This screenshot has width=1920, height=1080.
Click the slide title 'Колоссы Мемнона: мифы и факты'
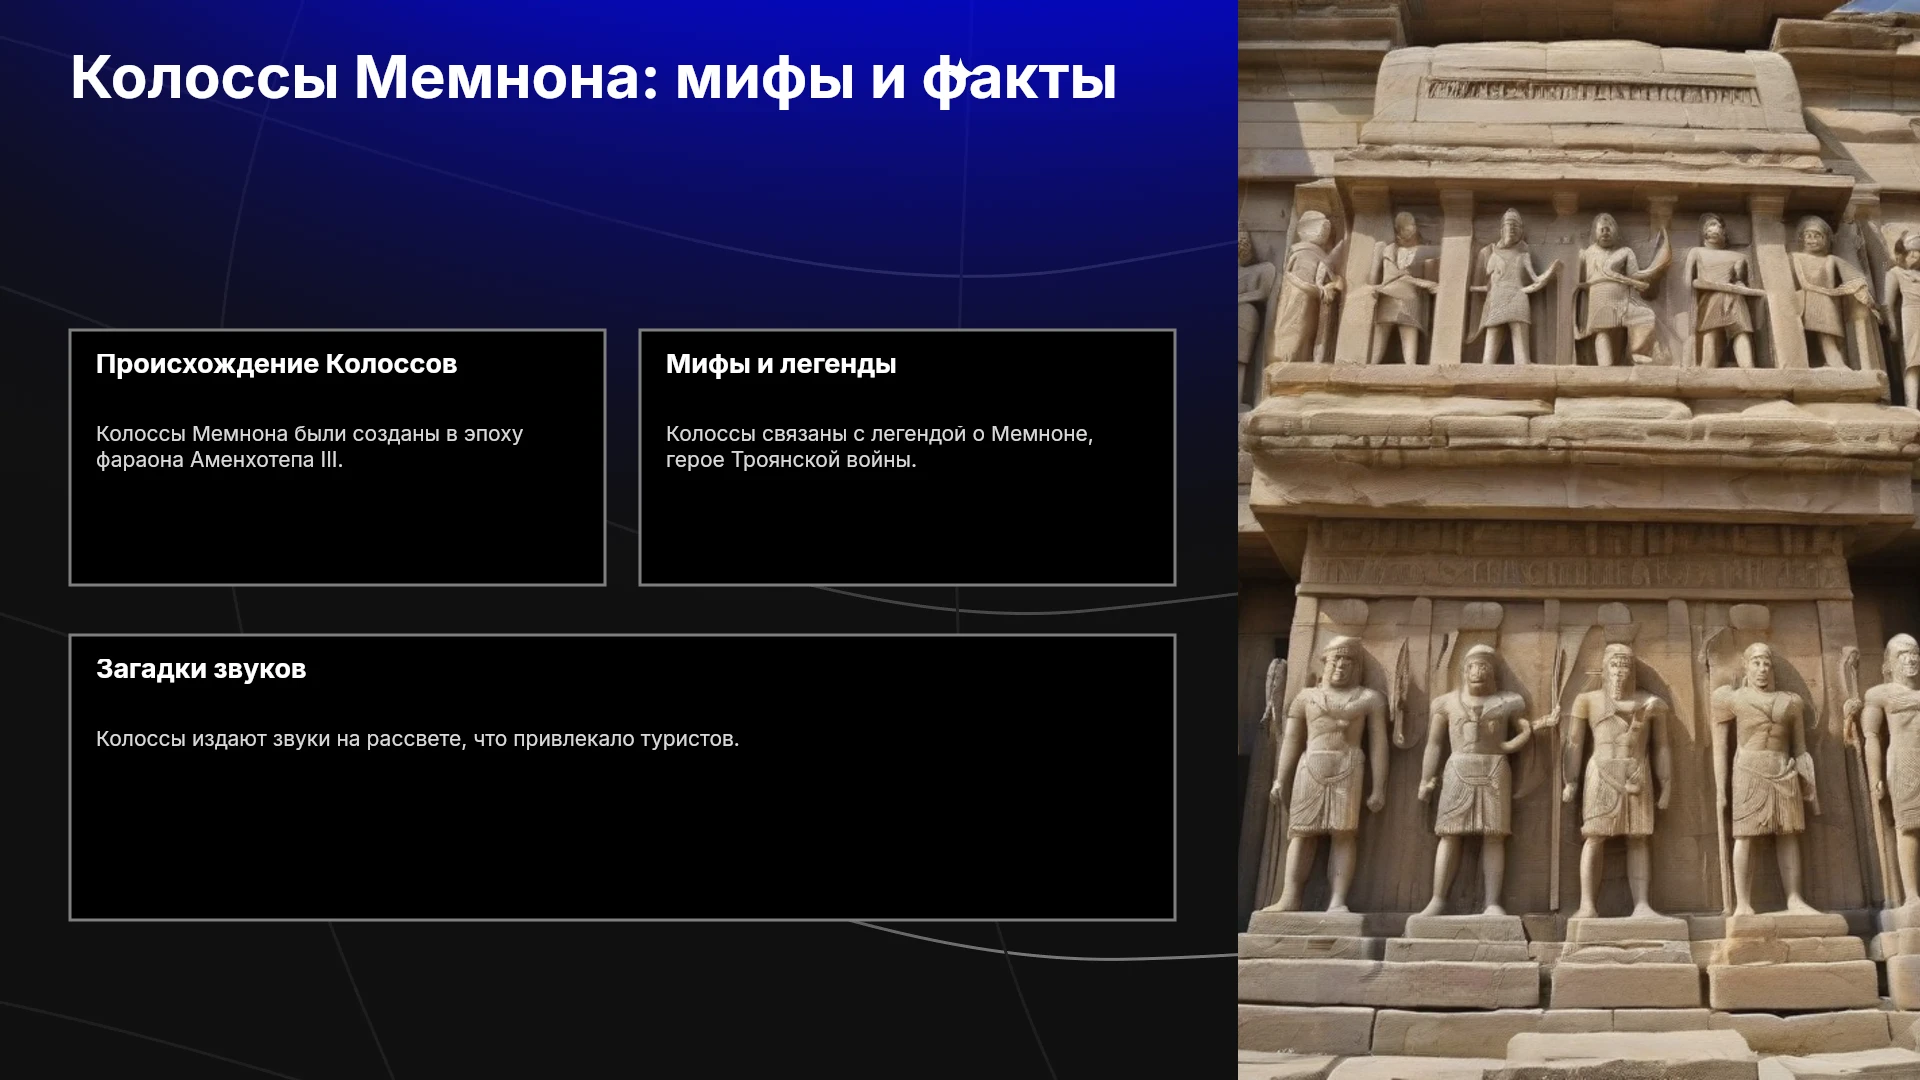click(x=593, y=78)
